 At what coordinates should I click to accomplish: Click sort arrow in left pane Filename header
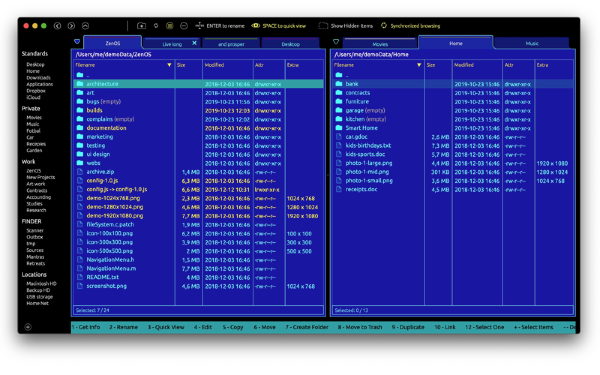(x=169, y=65)
